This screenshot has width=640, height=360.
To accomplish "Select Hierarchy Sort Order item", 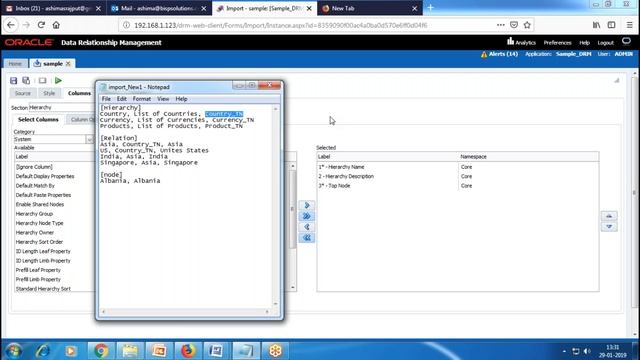I will click(39, 242).
